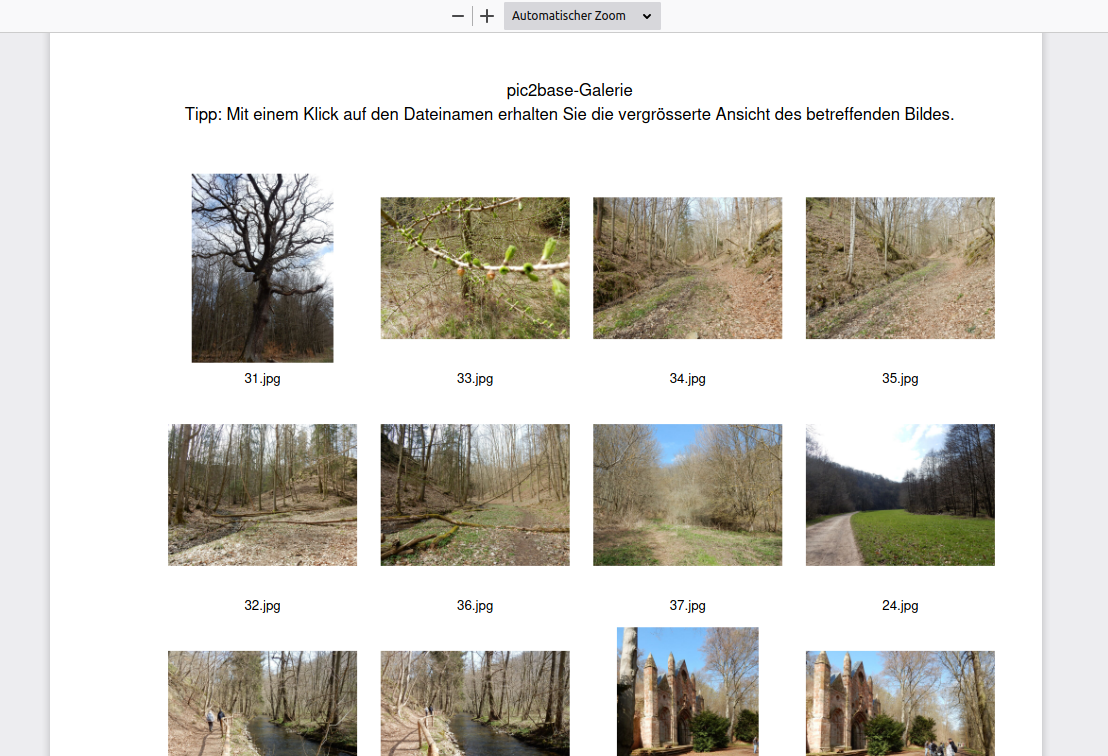Image resolution: width=1108 pixels, height=756 pixels.
Task: Click the zoom out minus icon
Action: pyautogui.click(x=458, y=16)
